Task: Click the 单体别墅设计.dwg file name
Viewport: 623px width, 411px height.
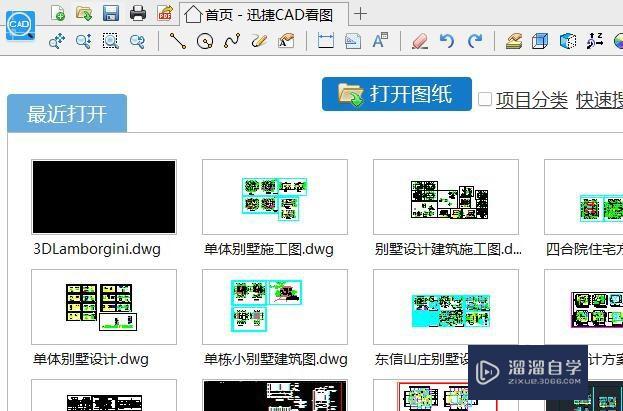Action: coord(91,359)
